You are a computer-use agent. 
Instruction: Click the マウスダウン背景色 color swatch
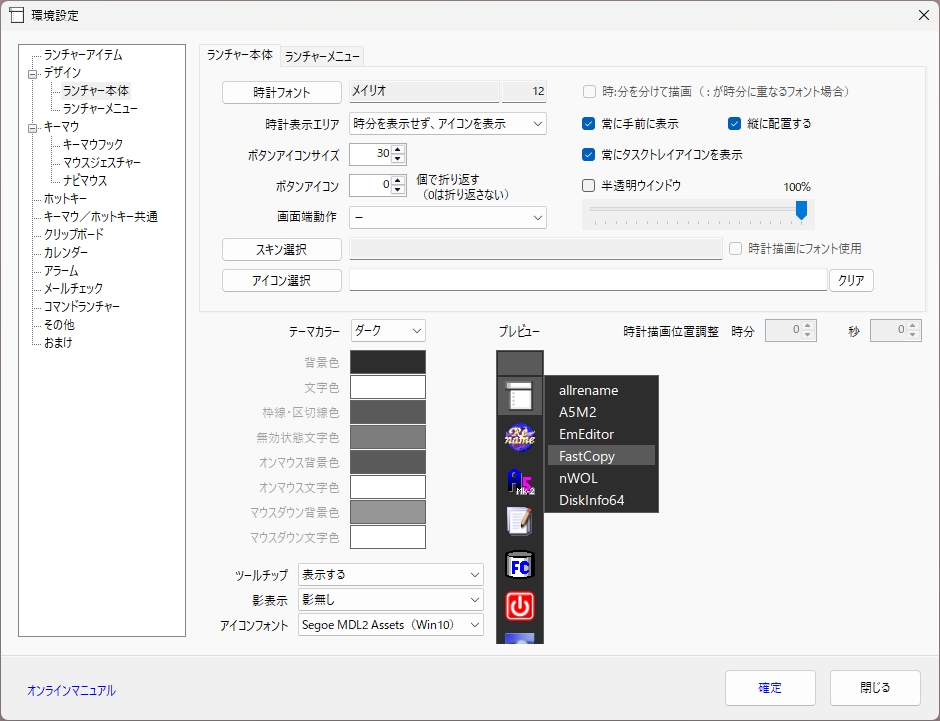388,512
